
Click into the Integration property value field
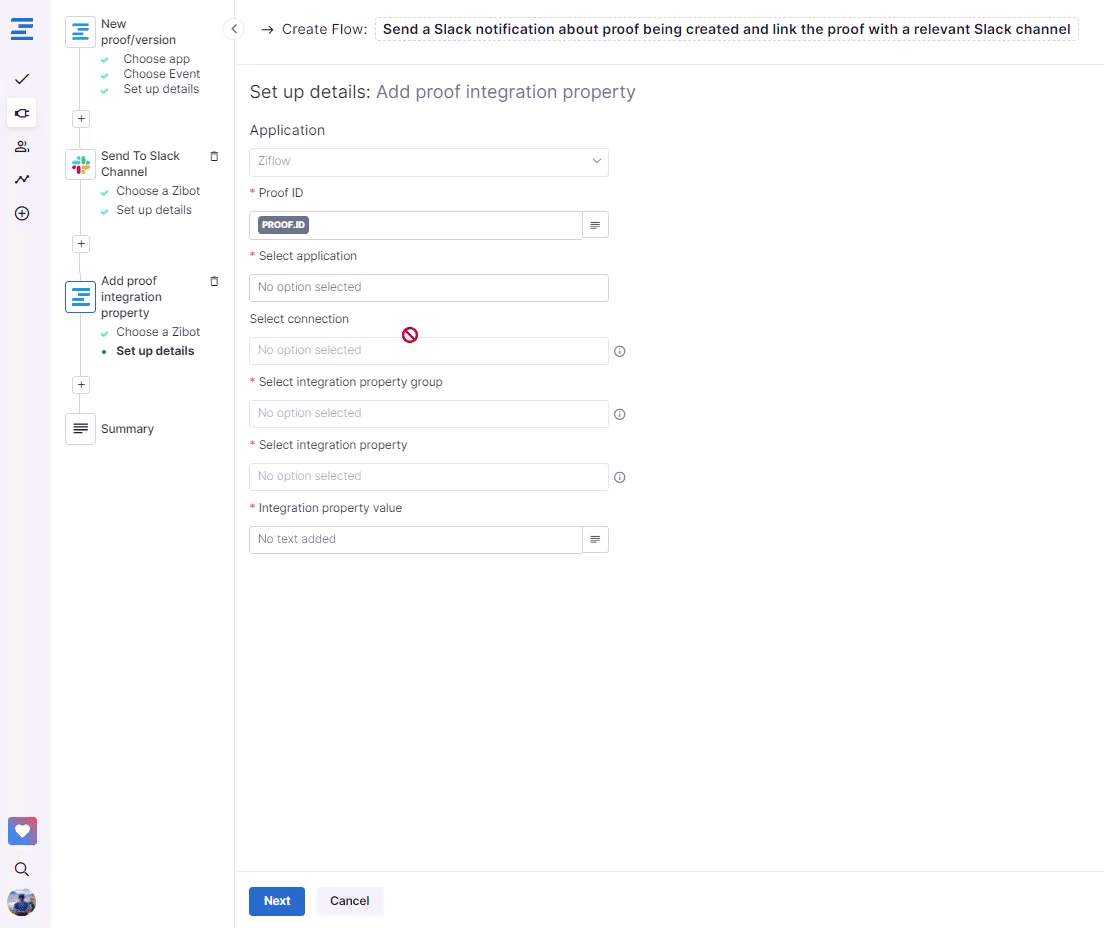415,540
